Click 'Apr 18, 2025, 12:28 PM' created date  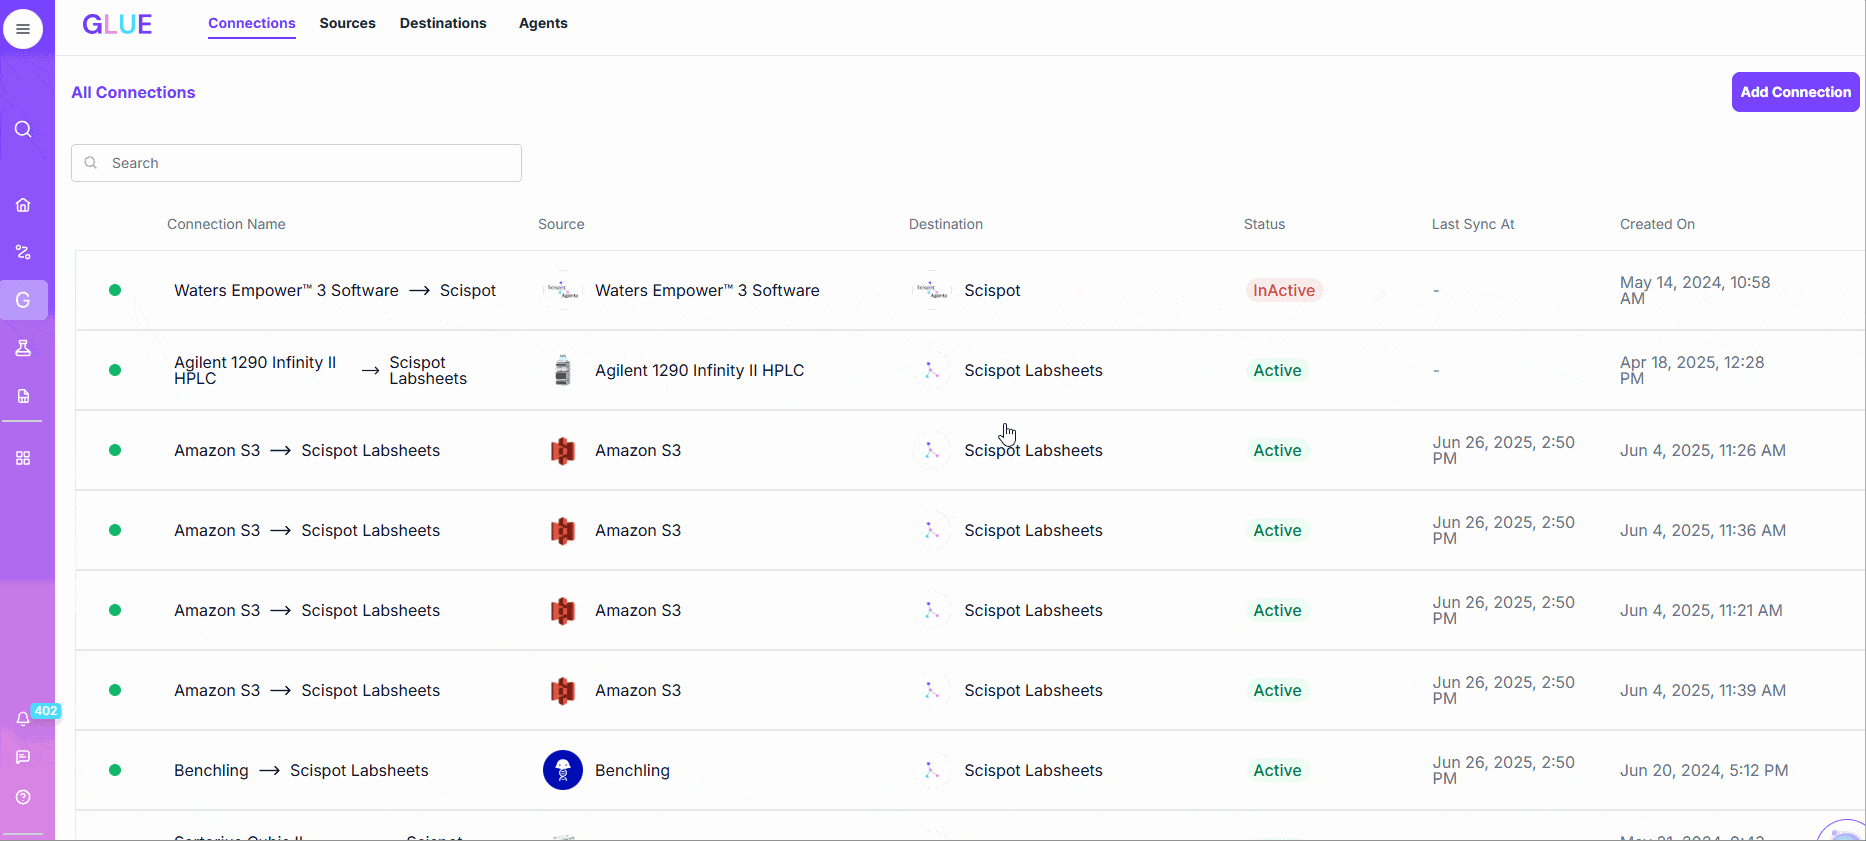[x=1692, y=370]
